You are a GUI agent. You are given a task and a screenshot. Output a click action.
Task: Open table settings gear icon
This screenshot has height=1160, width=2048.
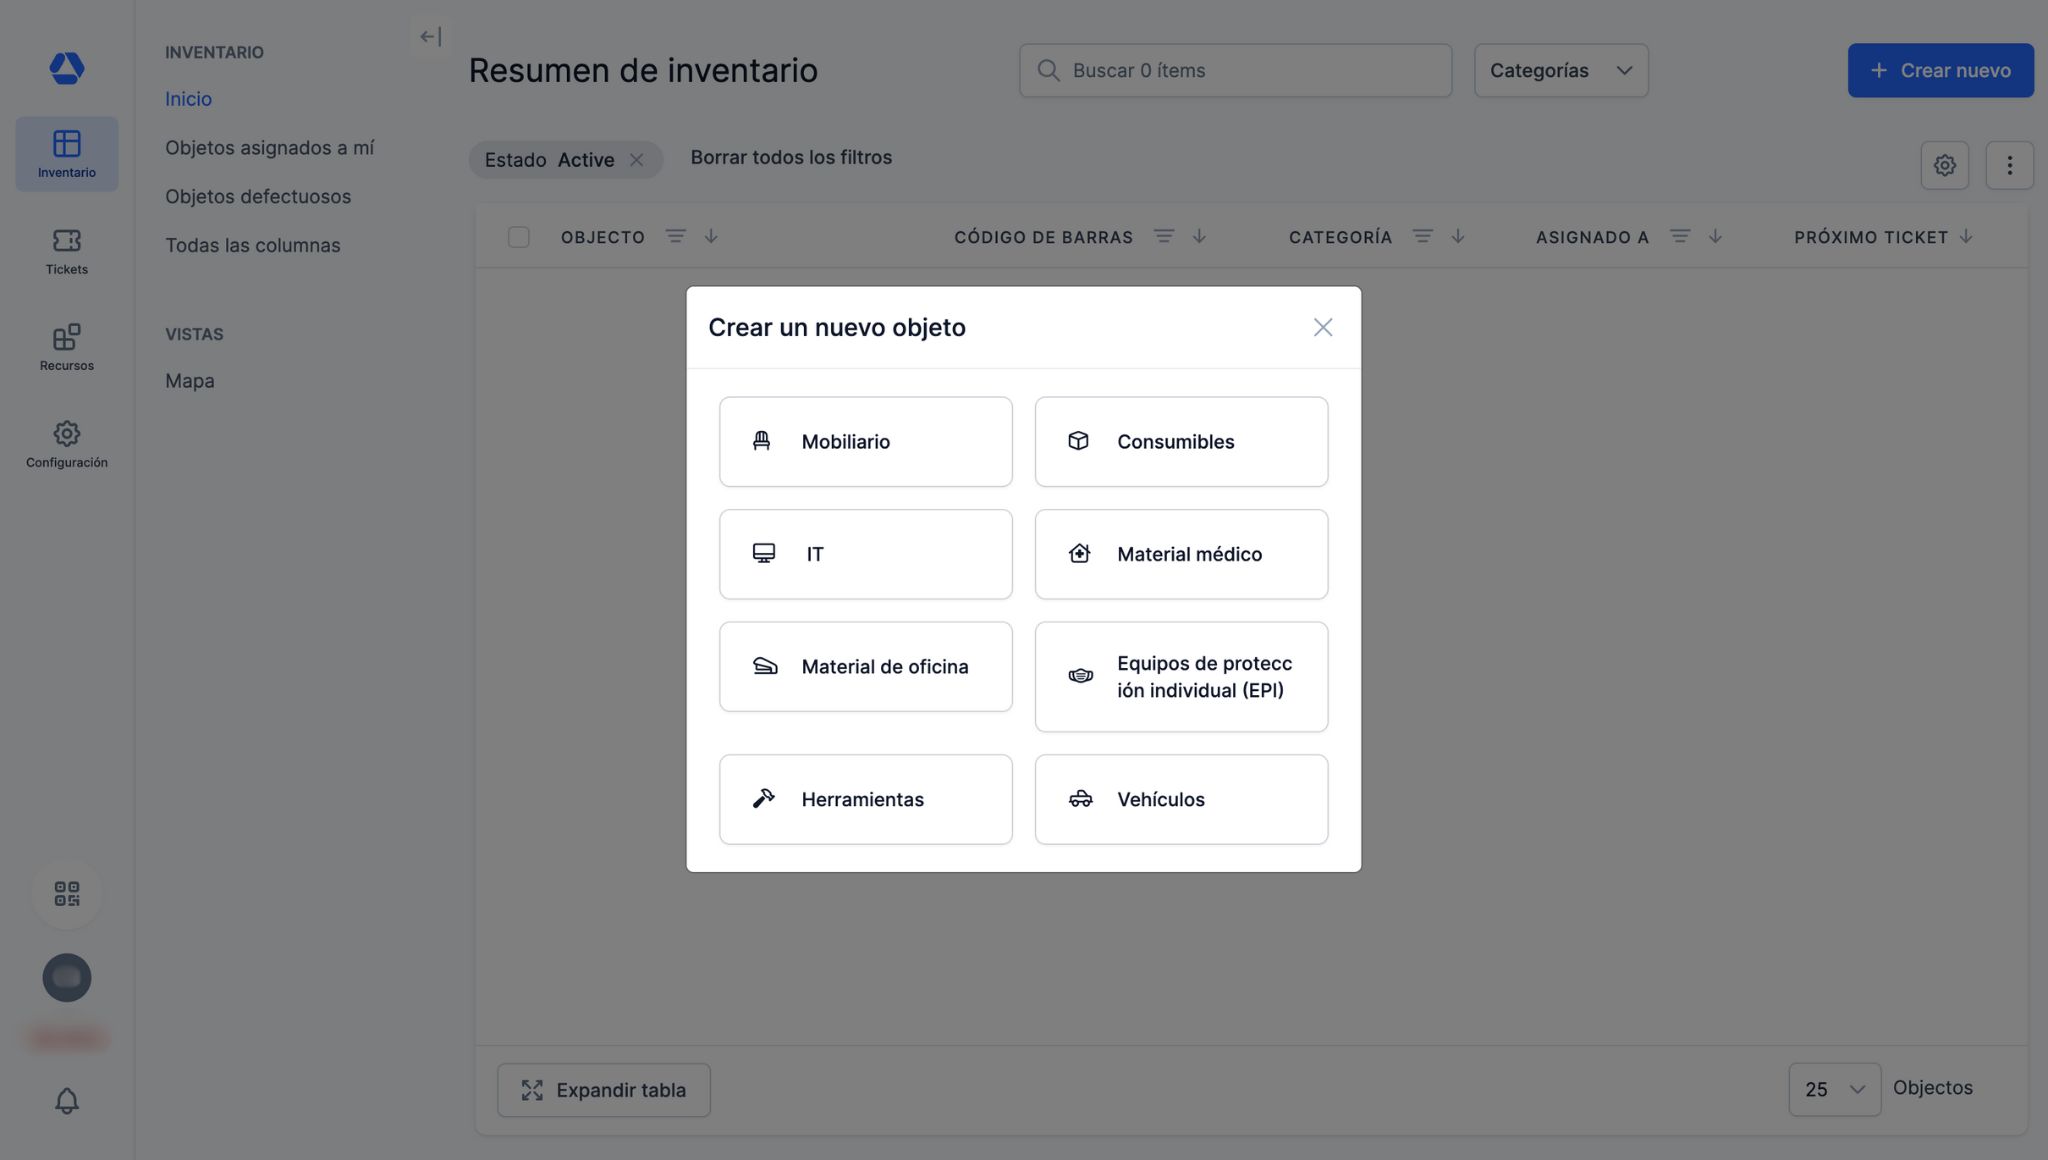pos(1944,165)
